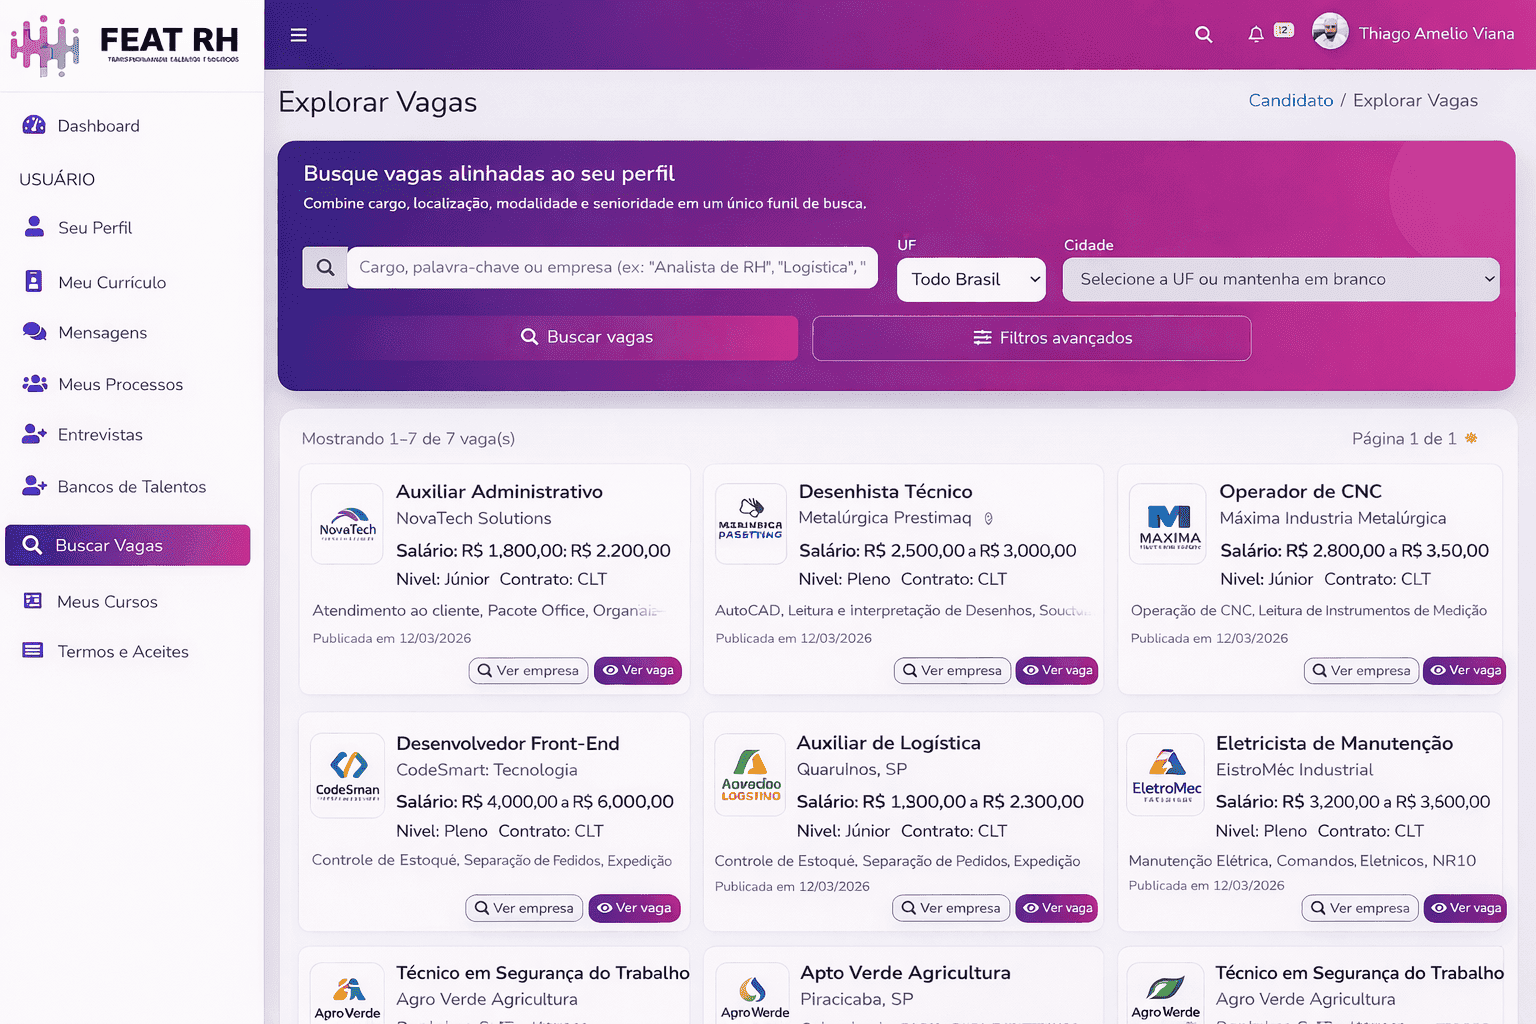Expand Filtros avançados panel
The width and height of the screenshot is (1536, 1024).
(x=1031, y=338)
